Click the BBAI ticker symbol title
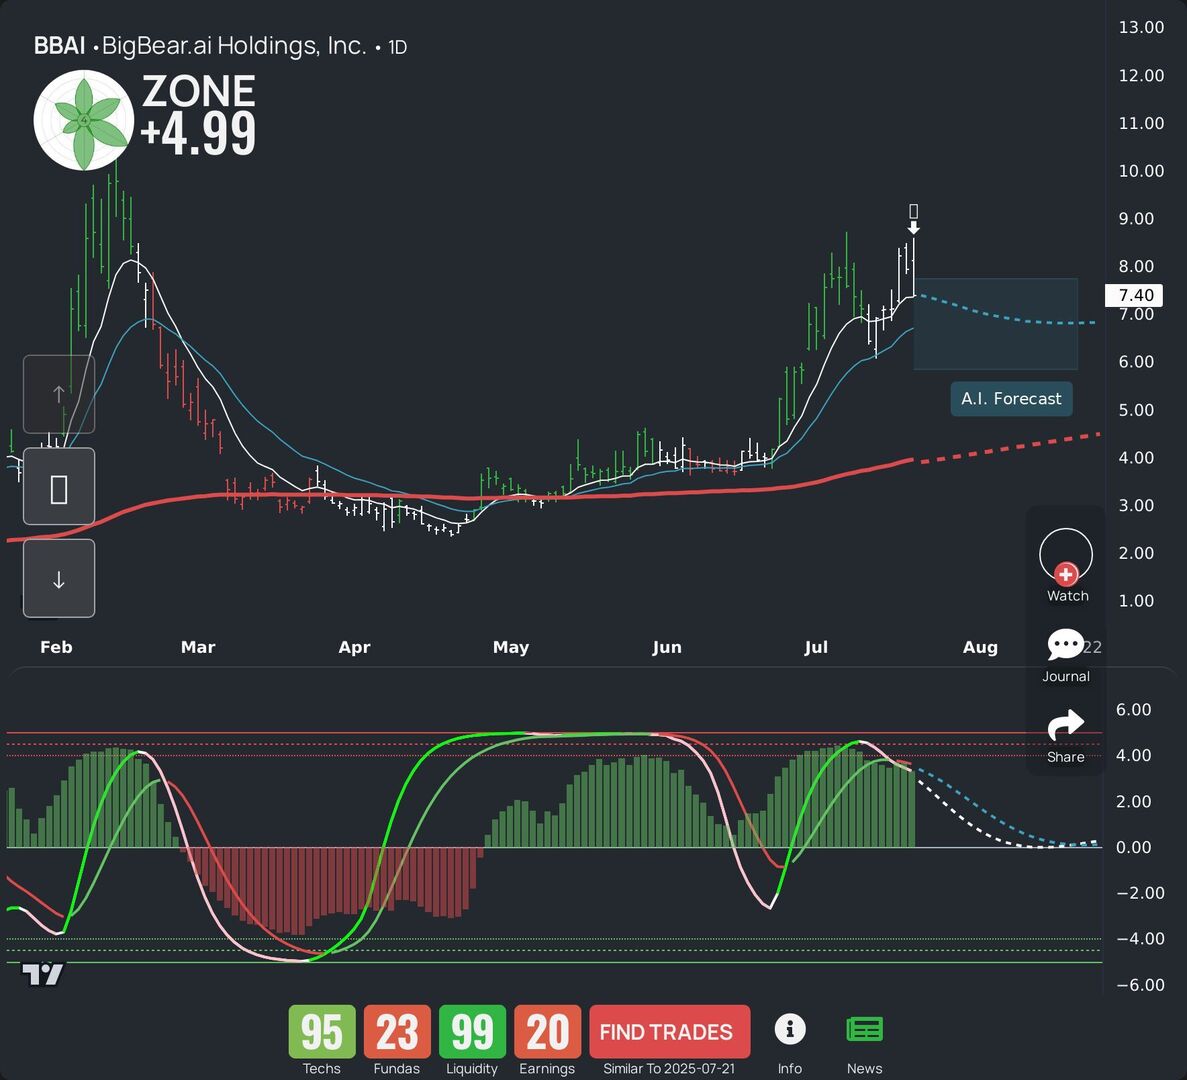The width and height of the screenshot is (1187, 1080). click(x=60, y=46)
